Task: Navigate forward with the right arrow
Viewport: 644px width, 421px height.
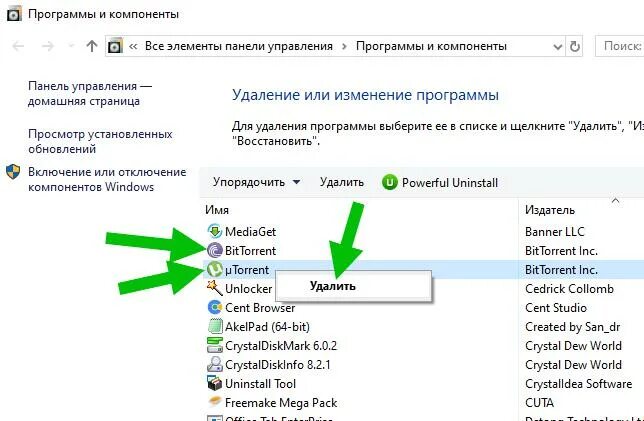Action: point(48,46)
